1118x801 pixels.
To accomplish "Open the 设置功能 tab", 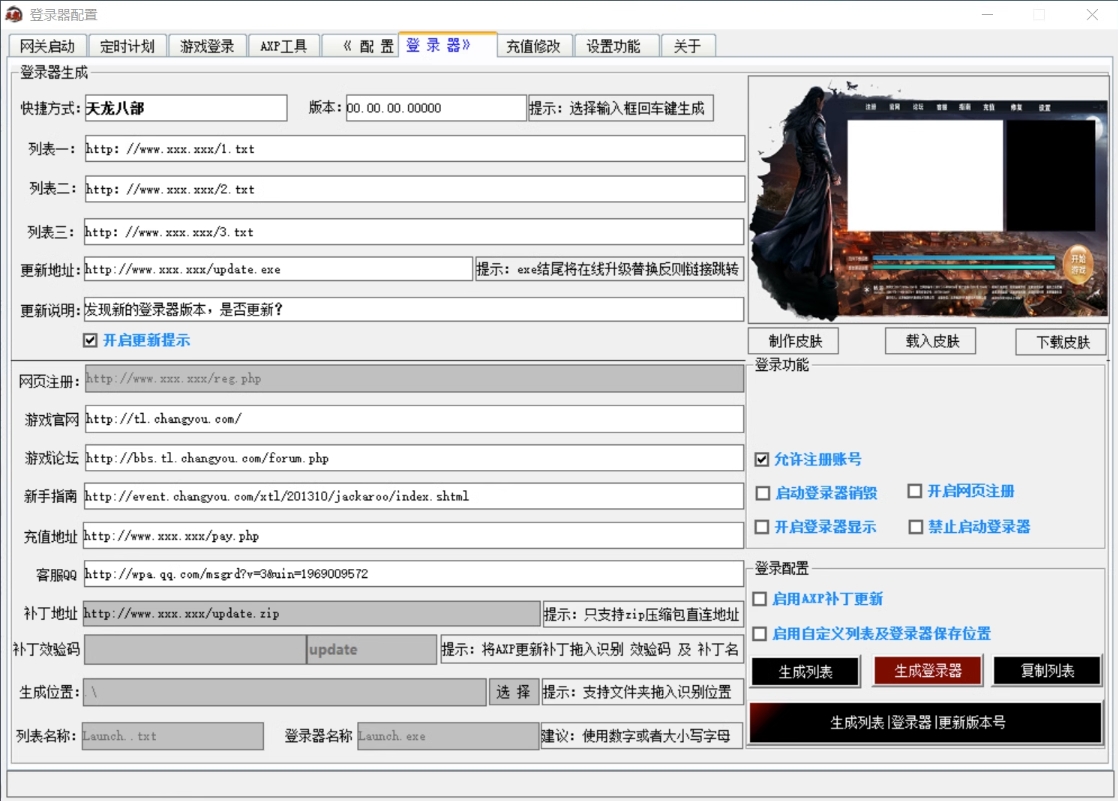I will (616, 46).
